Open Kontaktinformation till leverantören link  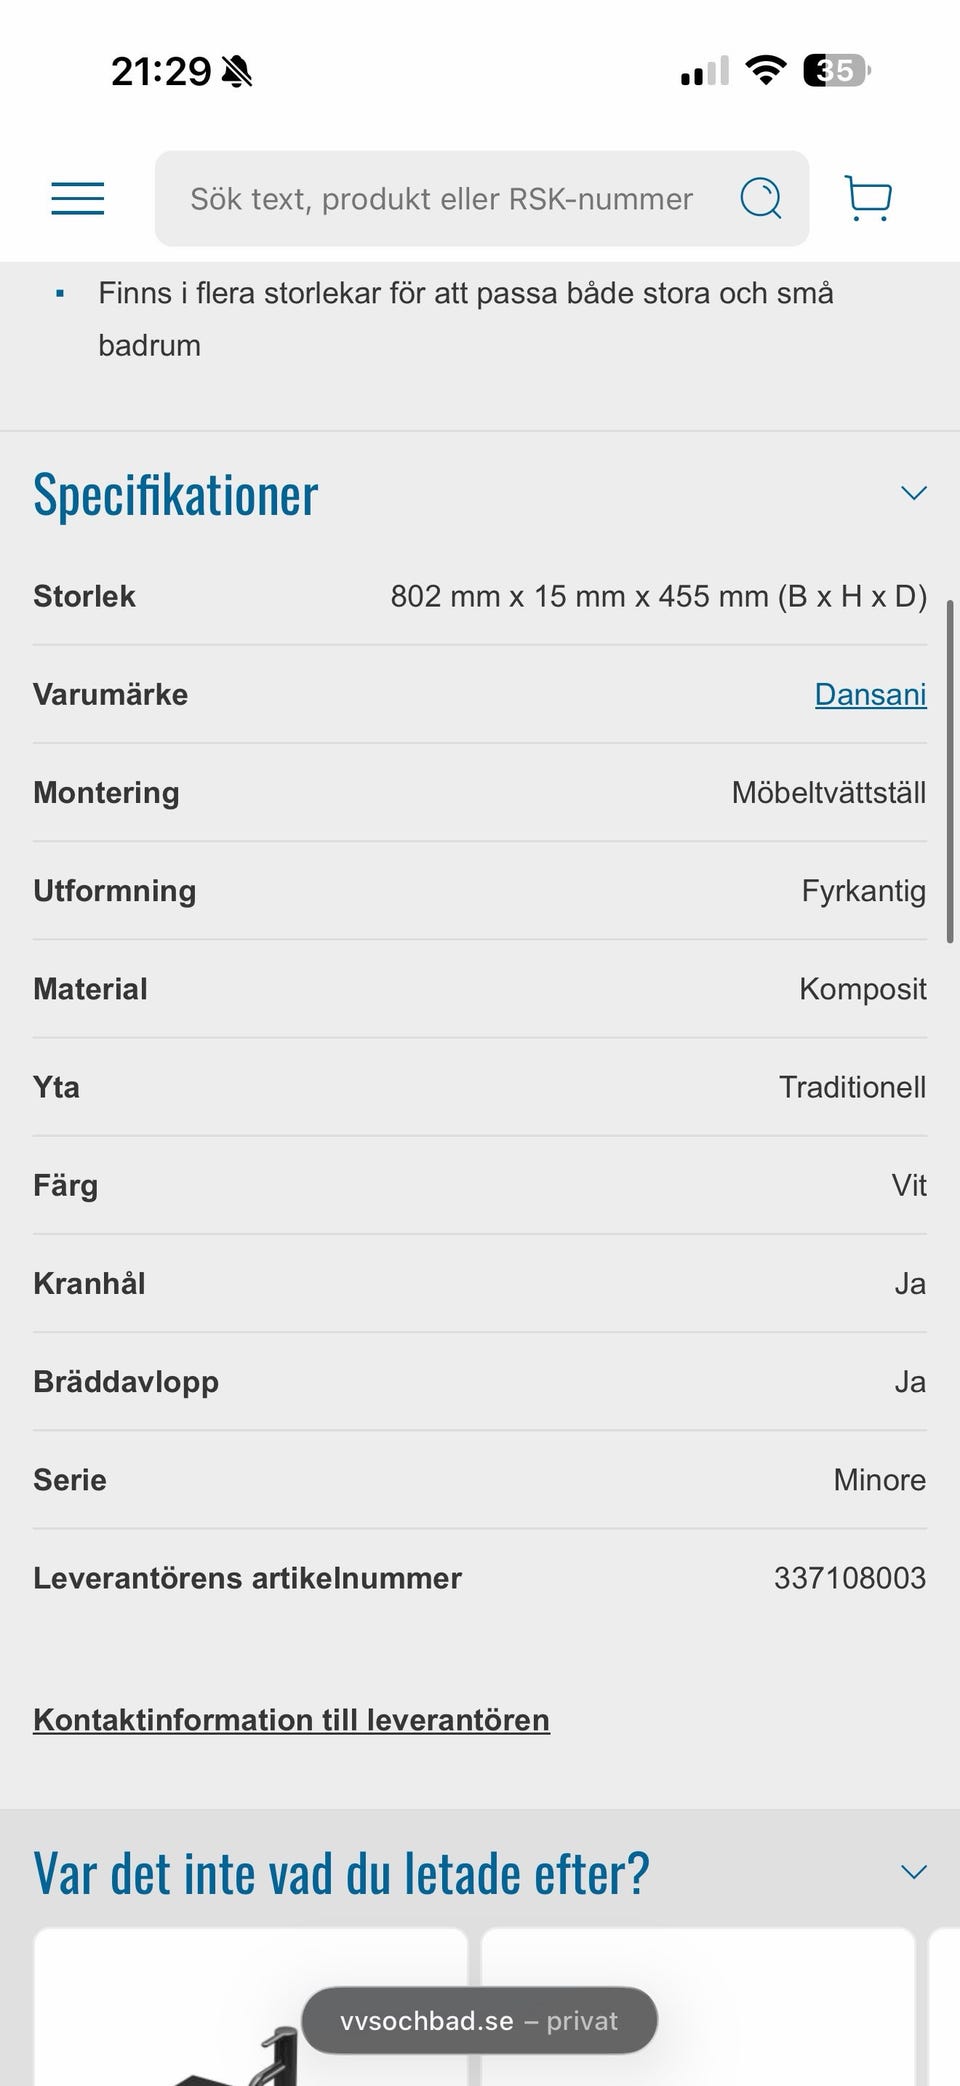point(291,1720)
